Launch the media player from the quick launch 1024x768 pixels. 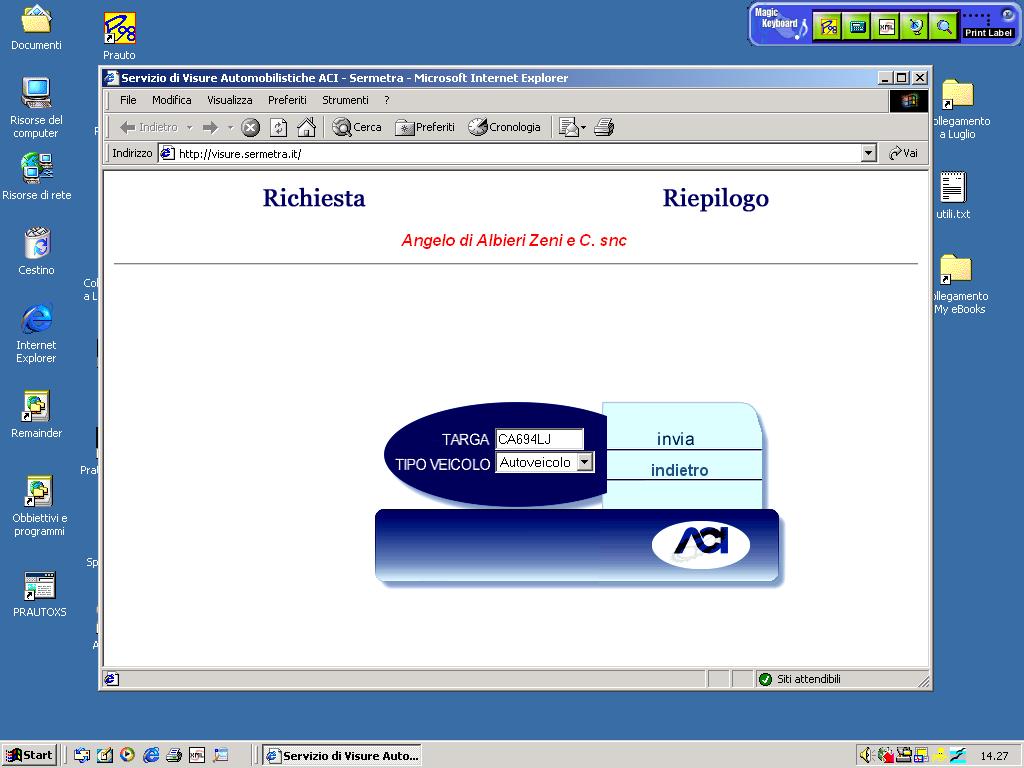[x=127, y=755]
